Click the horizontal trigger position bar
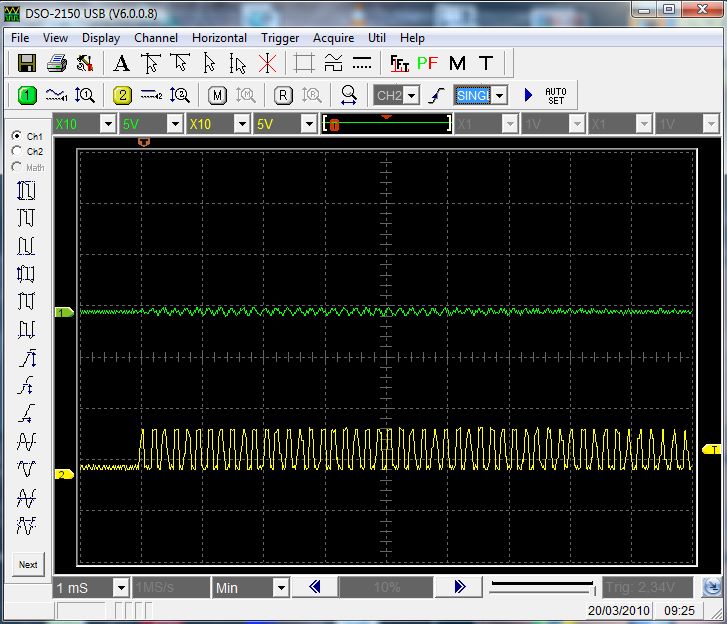This screenshot has width=727, height=624. (x=385, y=124)
